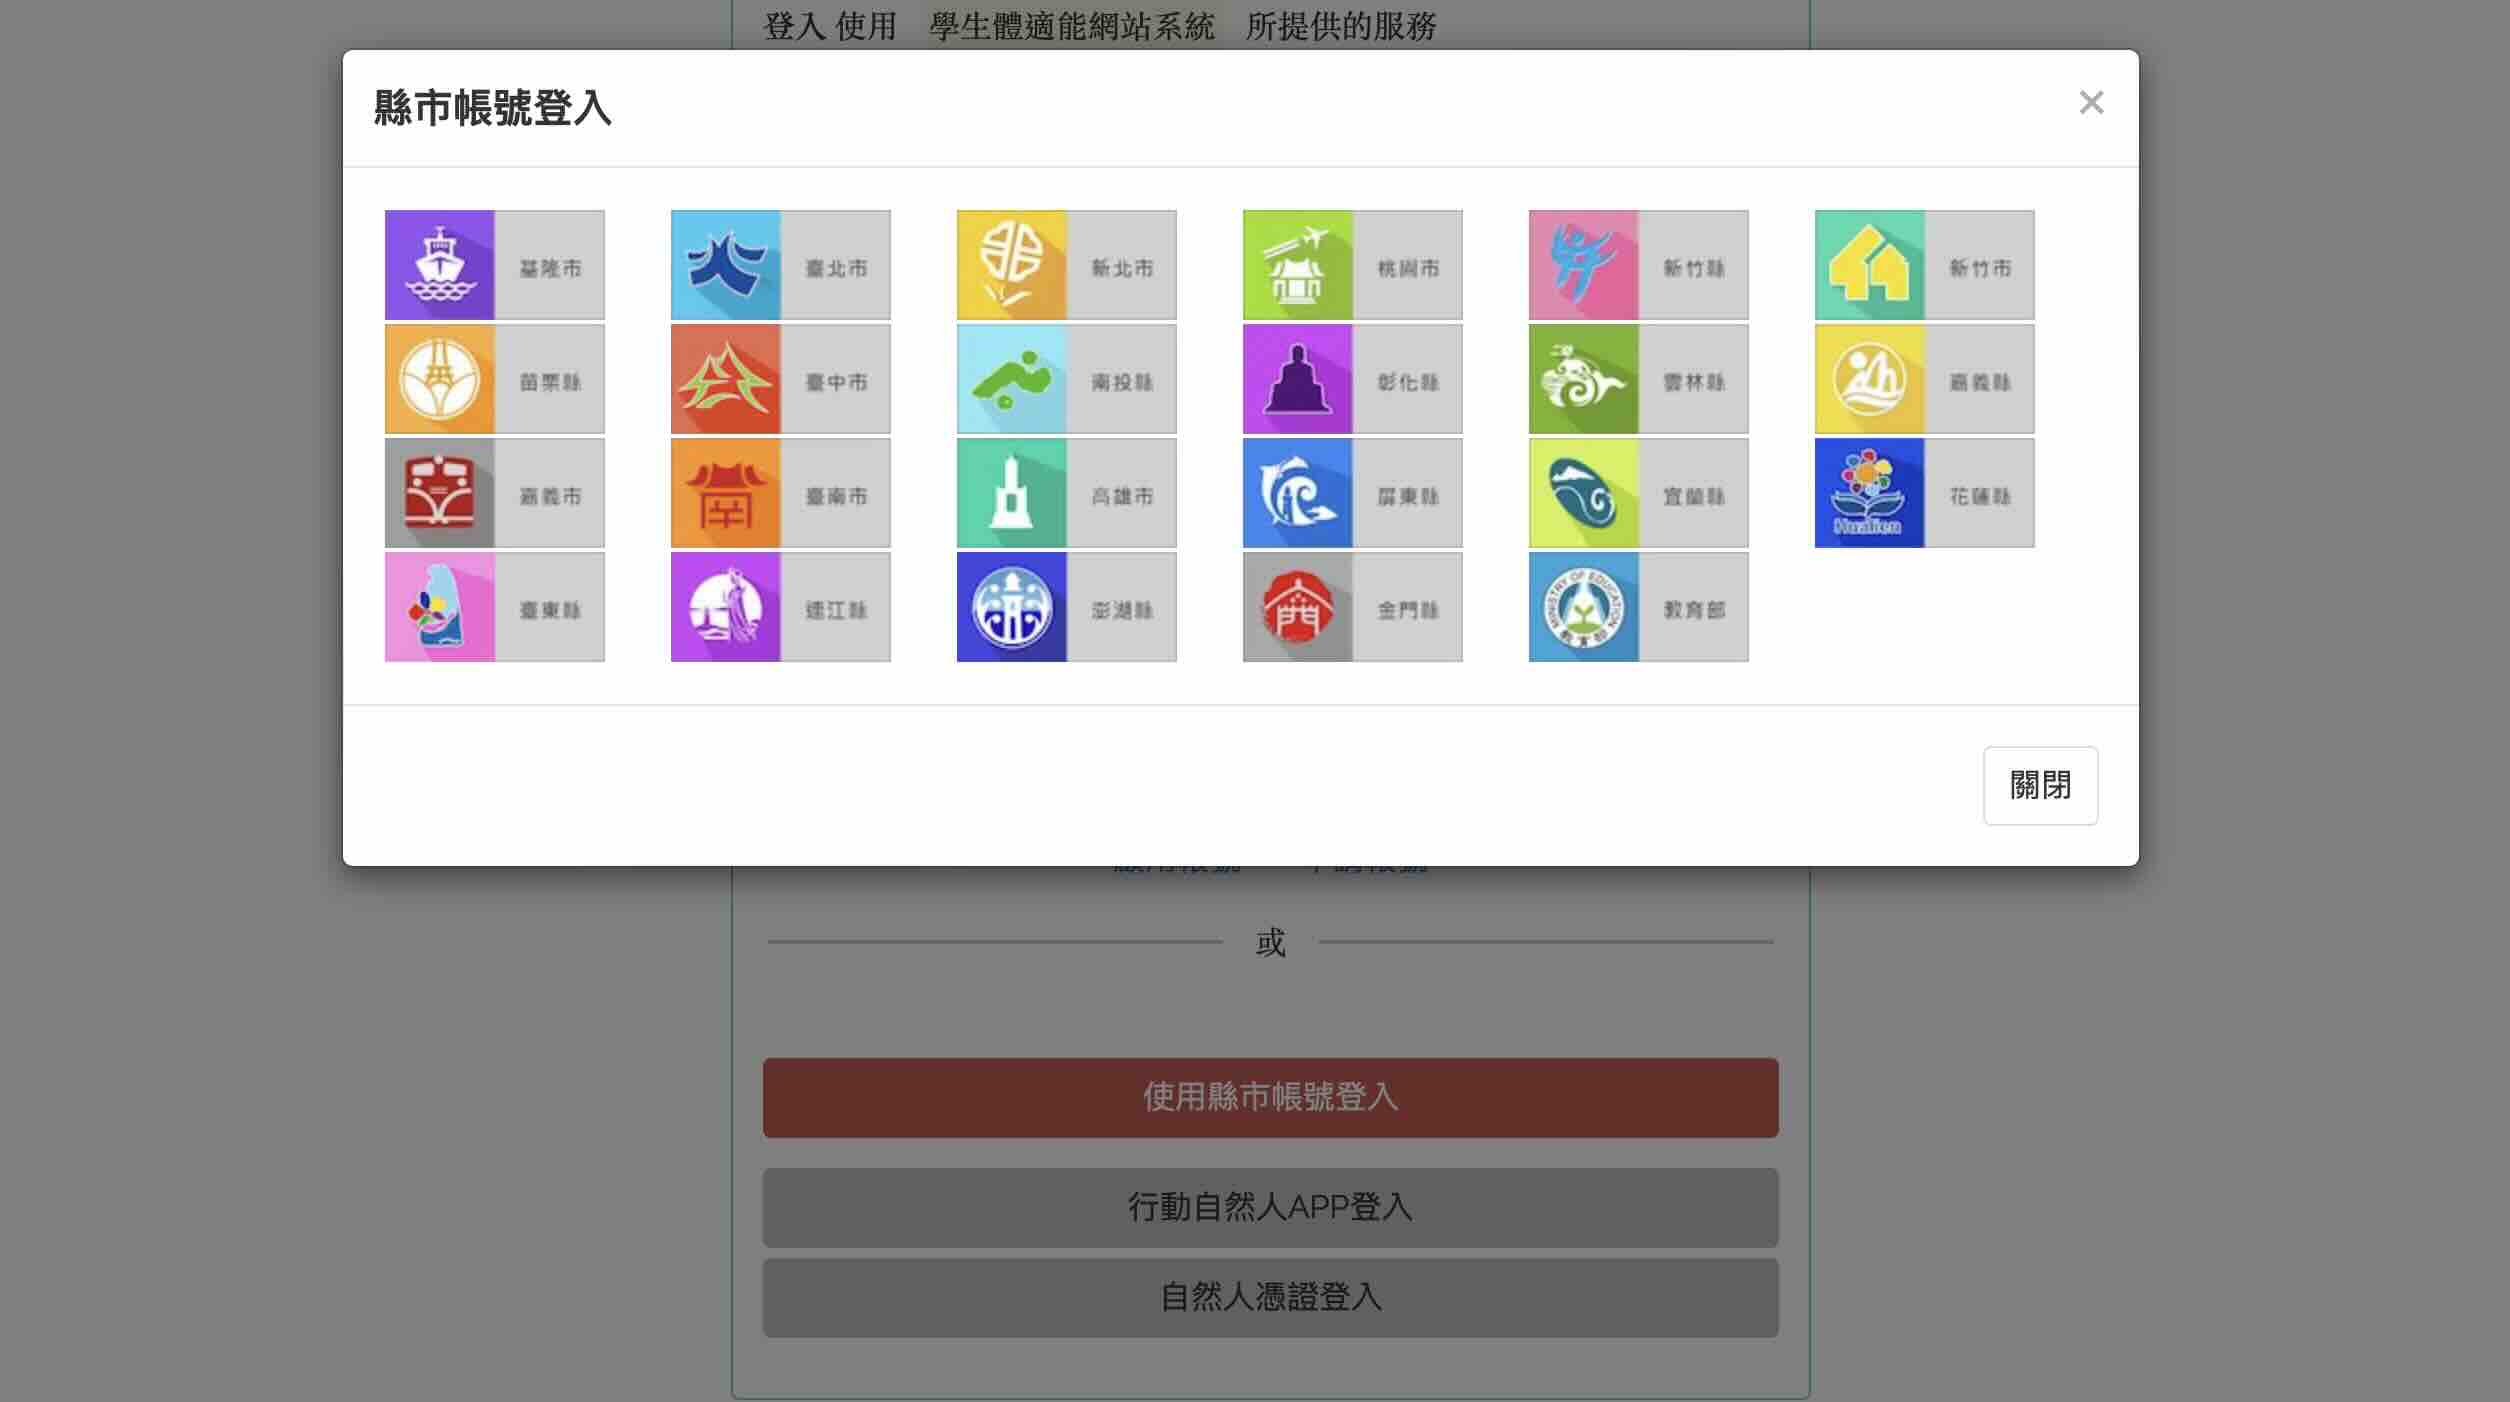Pick New Taipei City (新北市) login tile
The height and width of the screenshot is (1402, 2510).
(x=1066, y=265)
